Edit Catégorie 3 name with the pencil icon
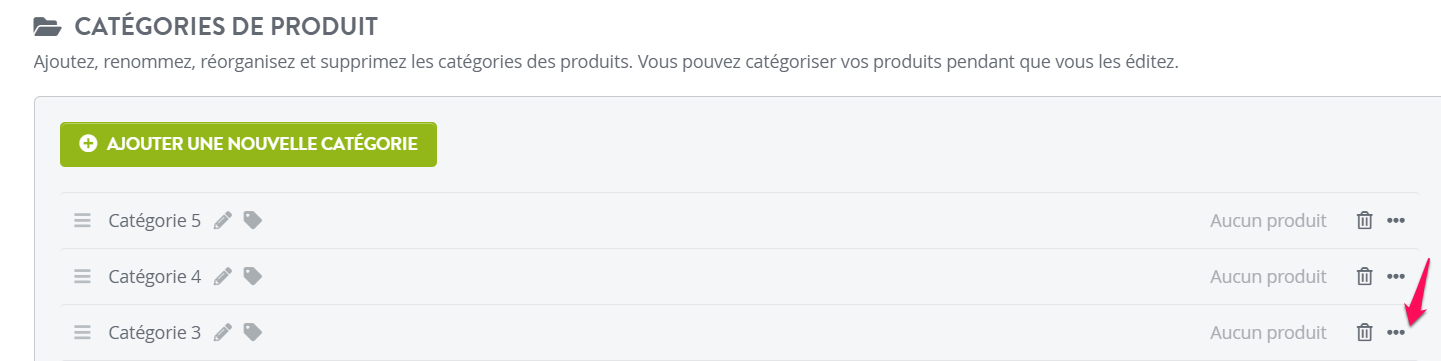 (223, 332)
